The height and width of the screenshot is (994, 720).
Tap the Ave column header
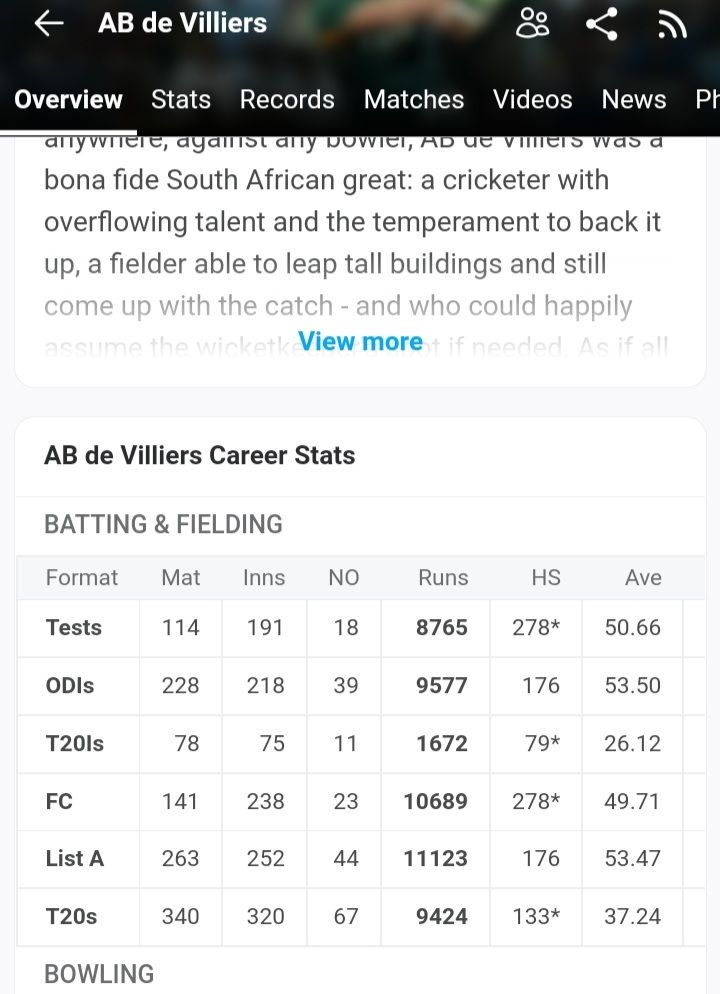tap(643, 578)
